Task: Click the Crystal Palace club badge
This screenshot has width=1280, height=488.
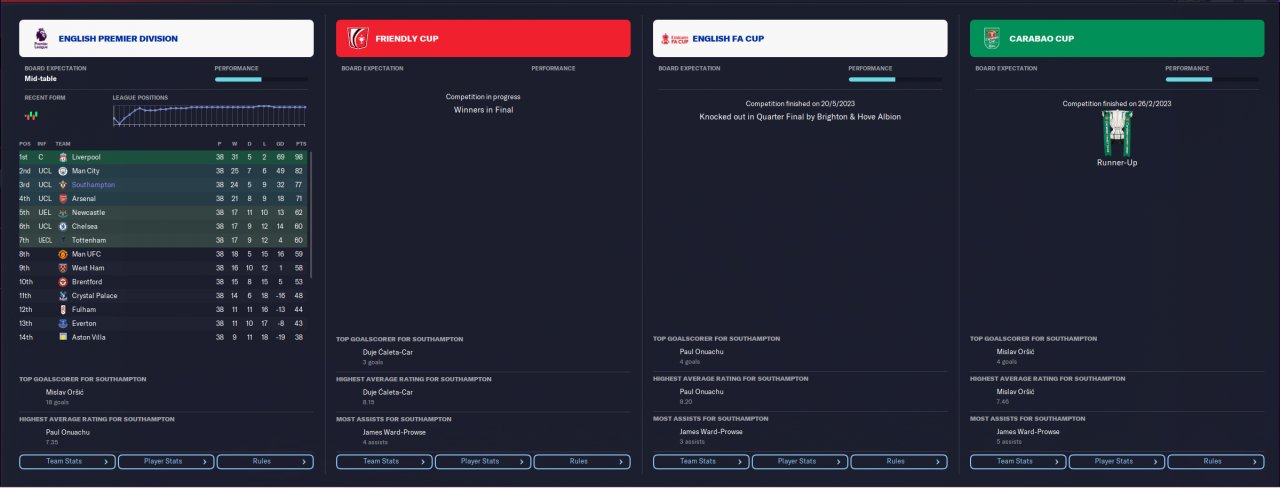Action: pos(62,296)
